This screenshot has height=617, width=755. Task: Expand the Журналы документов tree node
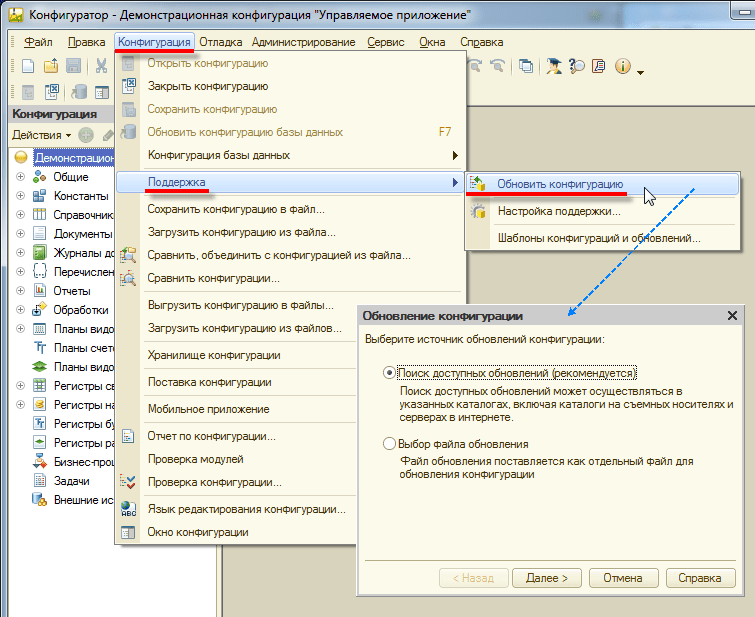[20, 252]
